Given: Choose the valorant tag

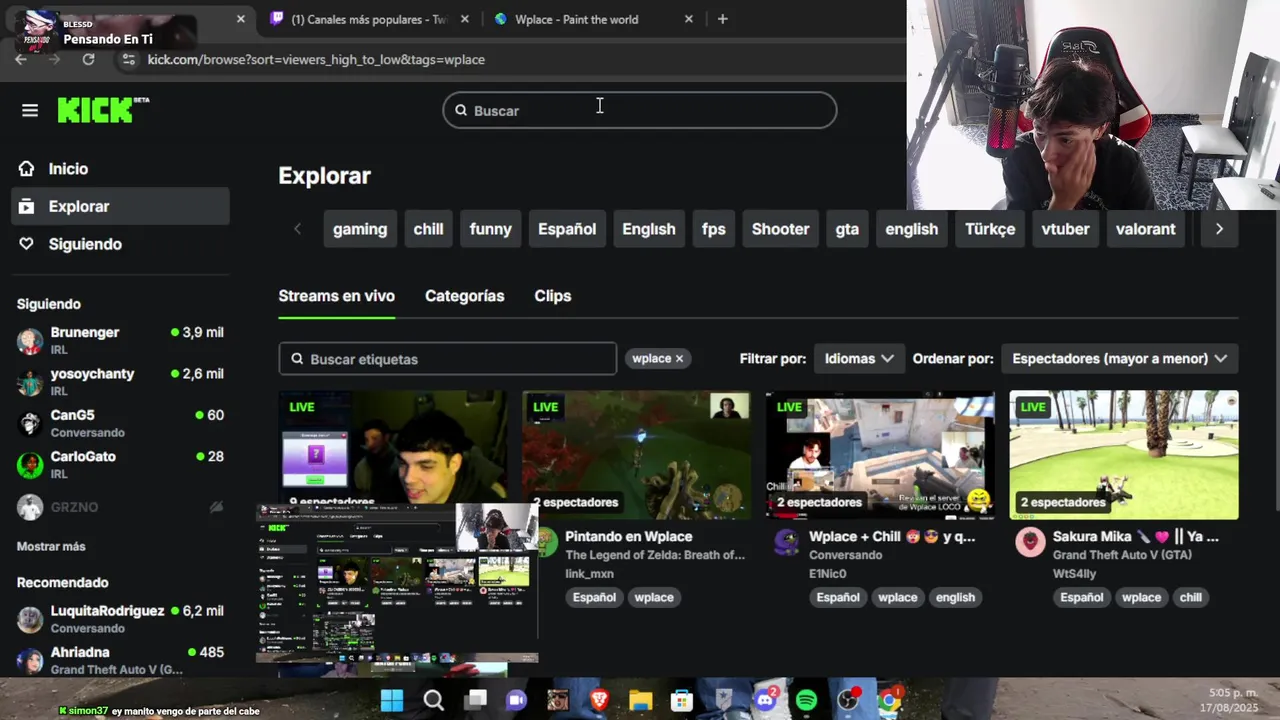Looking at the screenshot, I should tap(1146, 229).
